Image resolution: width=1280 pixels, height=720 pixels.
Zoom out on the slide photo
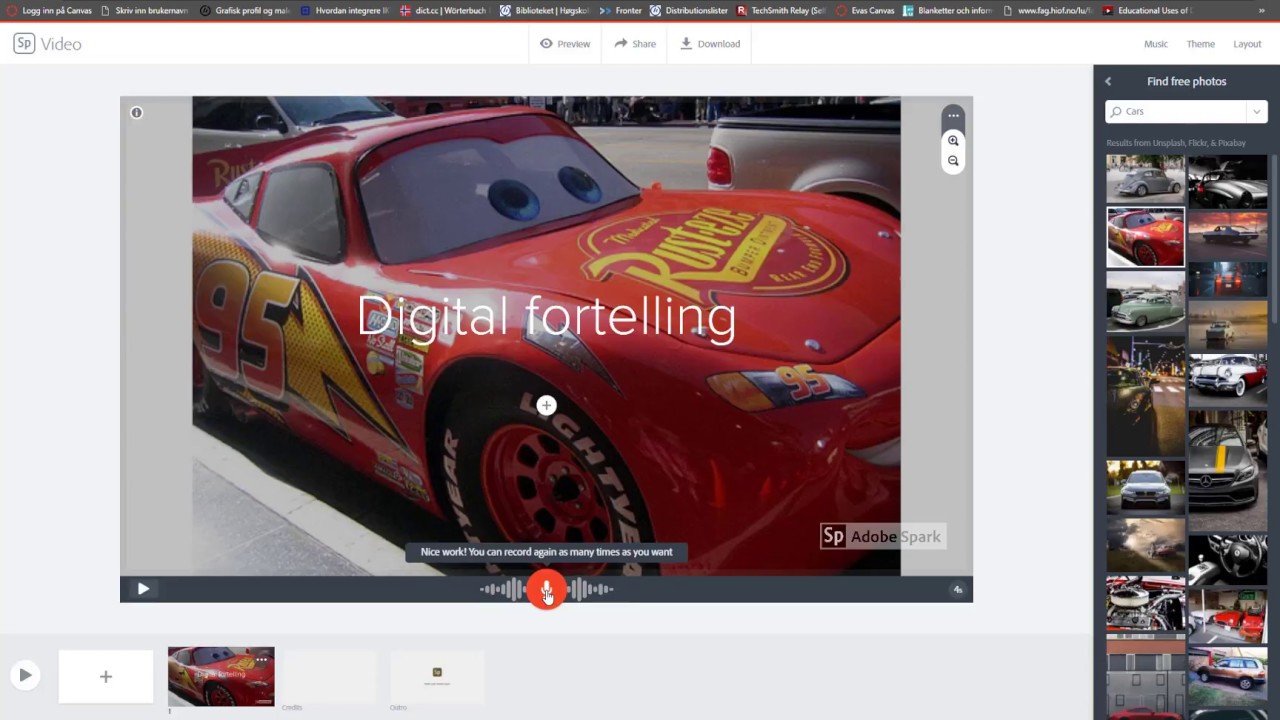coord(953,161)
